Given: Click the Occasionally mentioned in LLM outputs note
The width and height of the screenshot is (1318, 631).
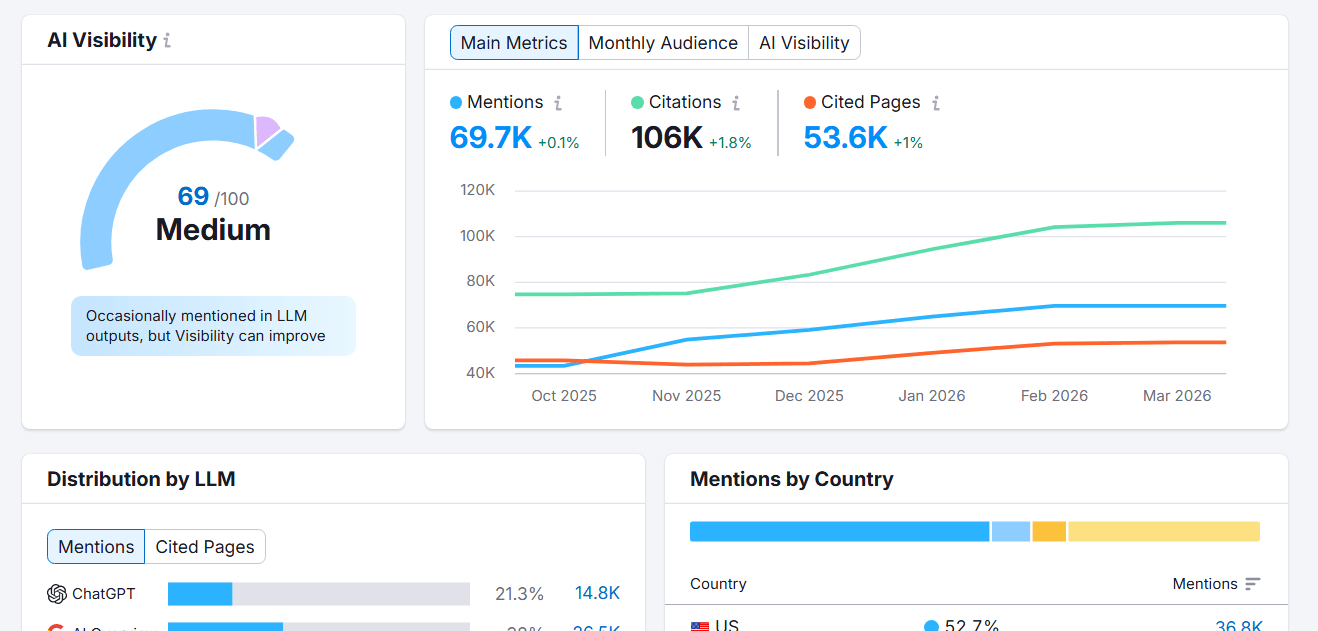Looking at the screenshot, I should point(213,326).
